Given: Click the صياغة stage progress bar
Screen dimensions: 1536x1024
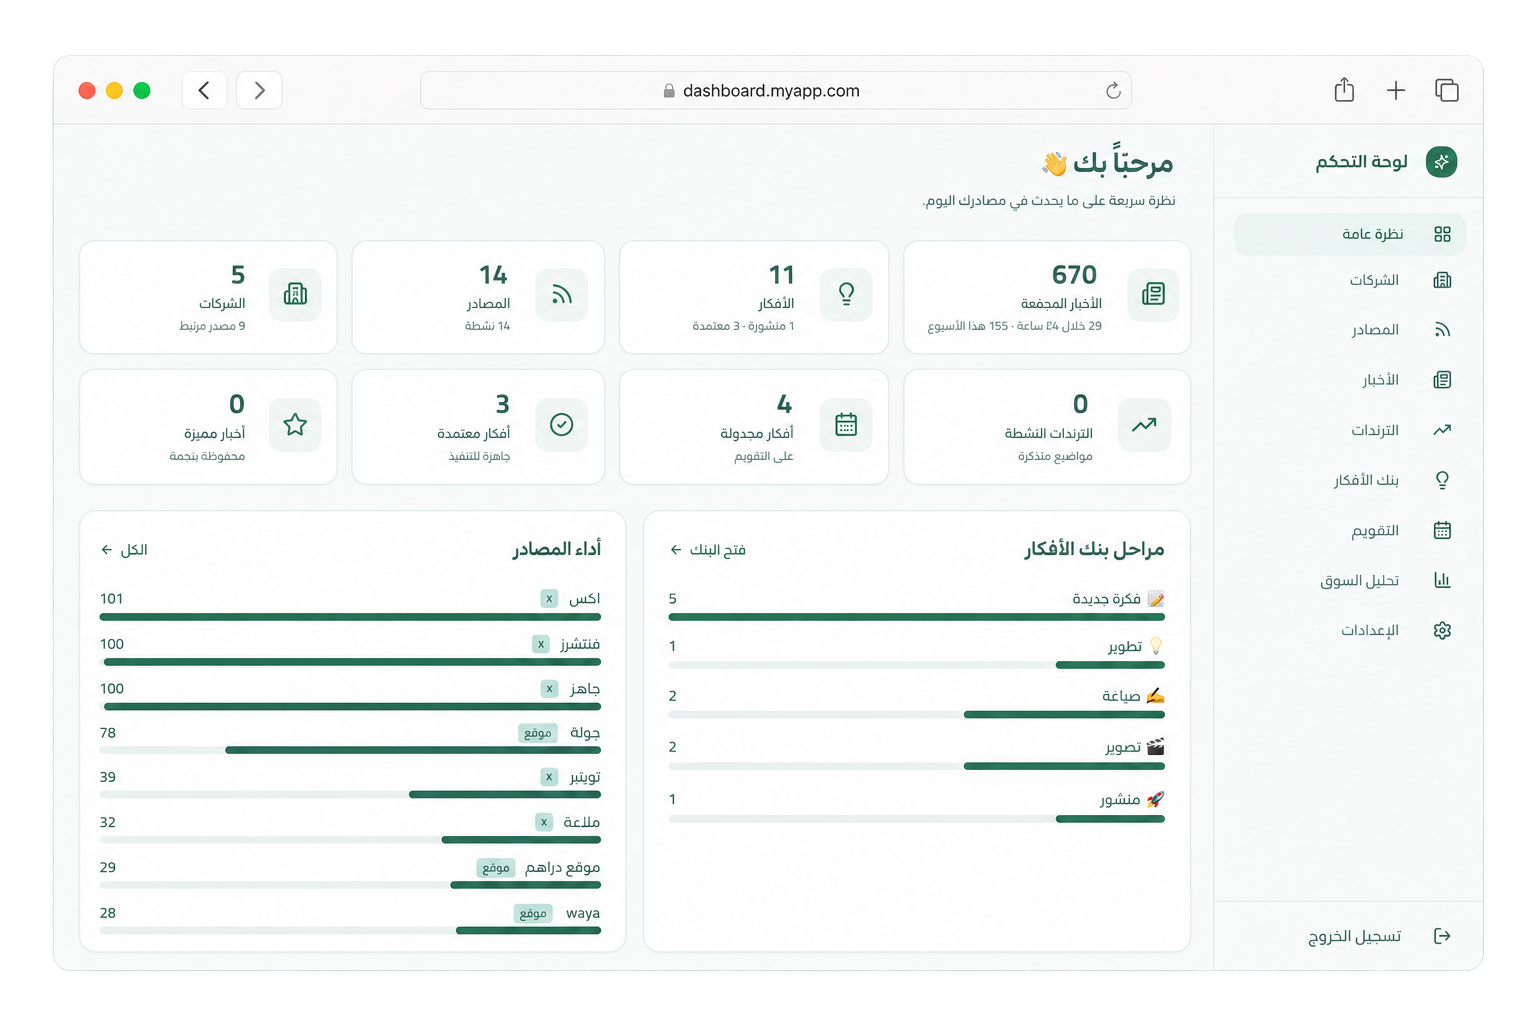Looking at the screenshot, I should click(x=916, y=715).
